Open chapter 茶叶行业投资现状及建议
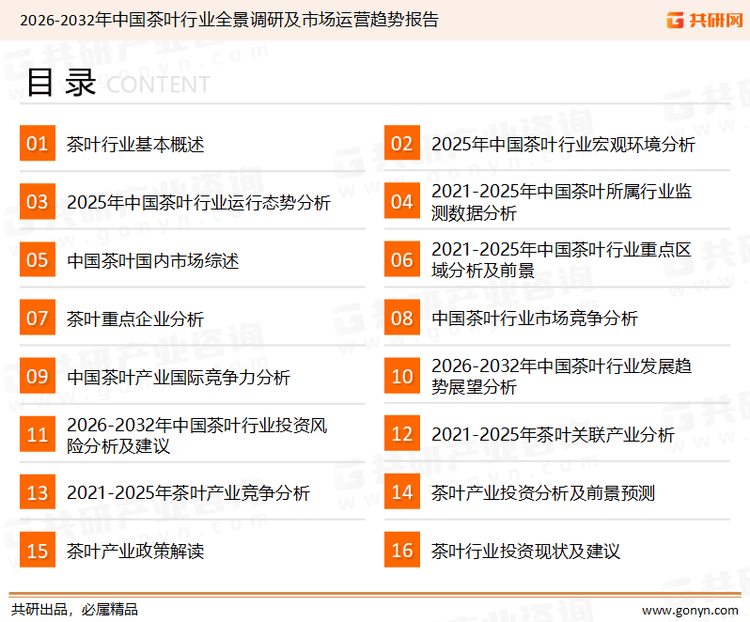750x622 pixels. click(526, 551)
